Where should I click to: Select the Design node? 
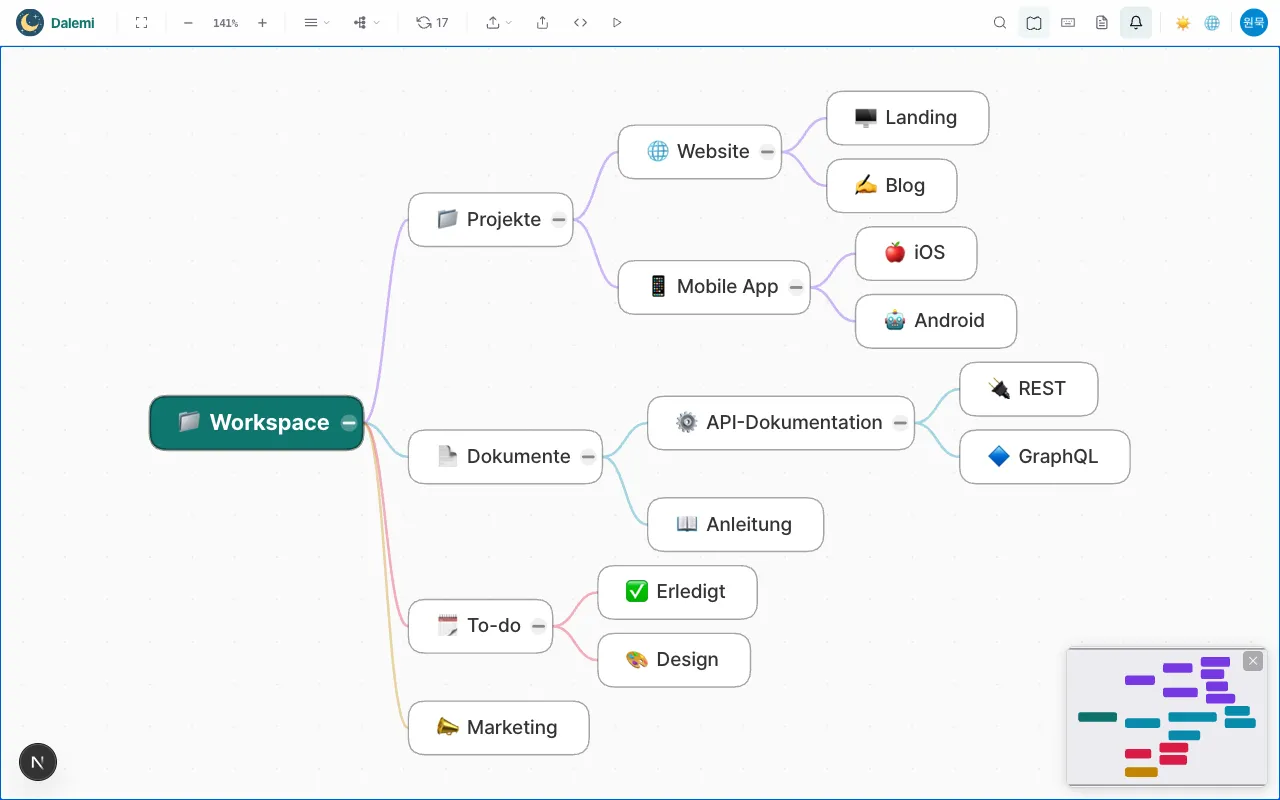click(674, 660)
